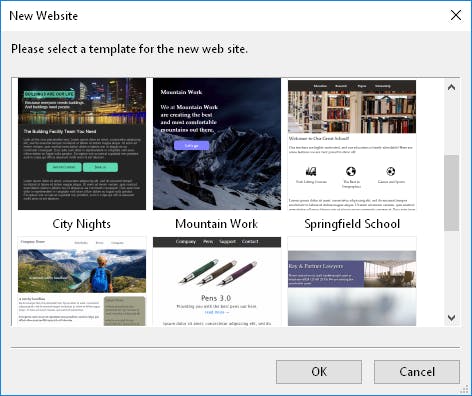Viewport: 472px width, 396px height.
Task: Select the Mountain Work template thumbnail
Action: [217, 144]
